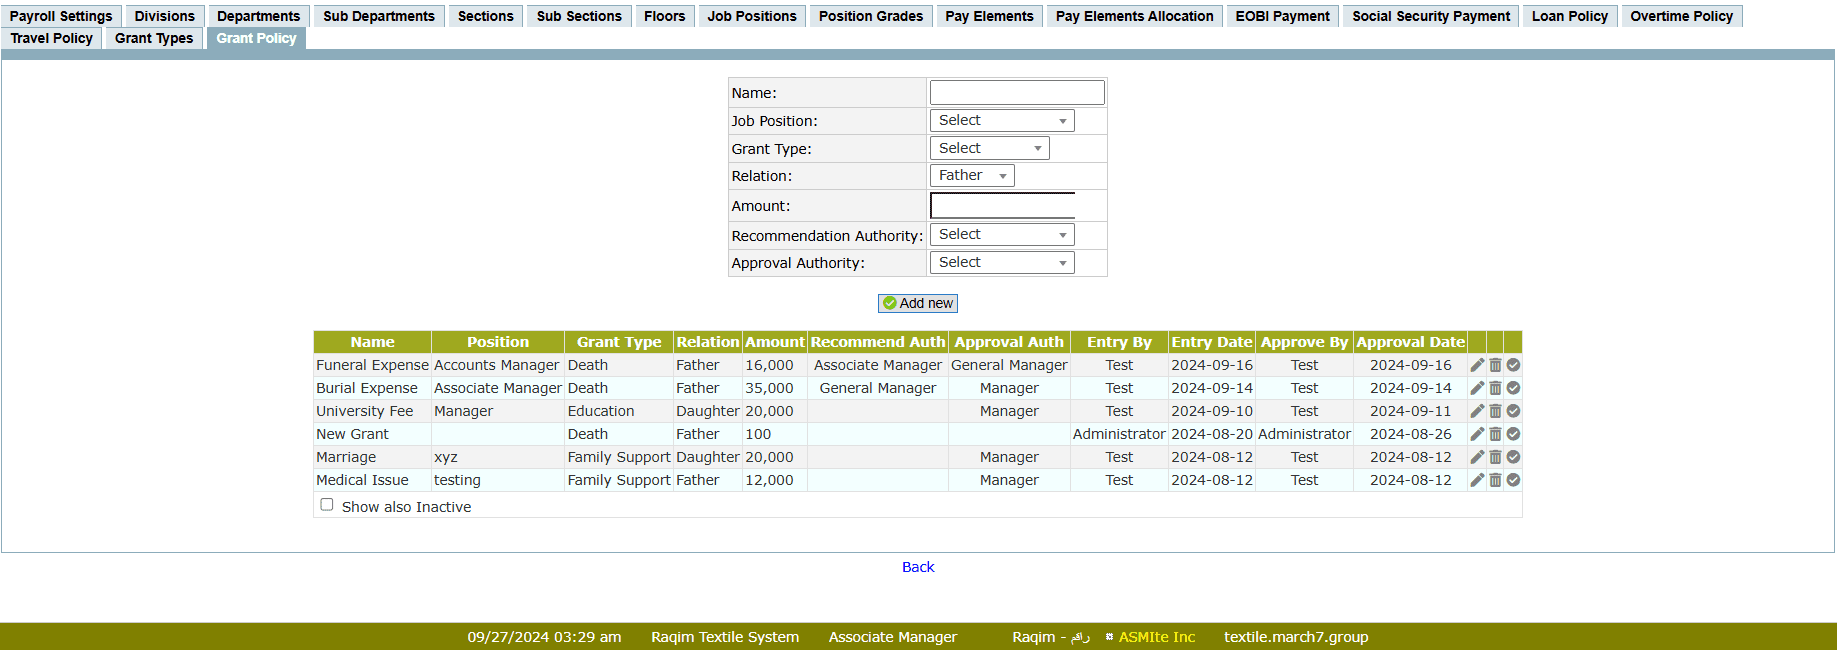The image size is (1837, 650).
Task: Switch to the Grant Types tab
Action: [154, 38]
